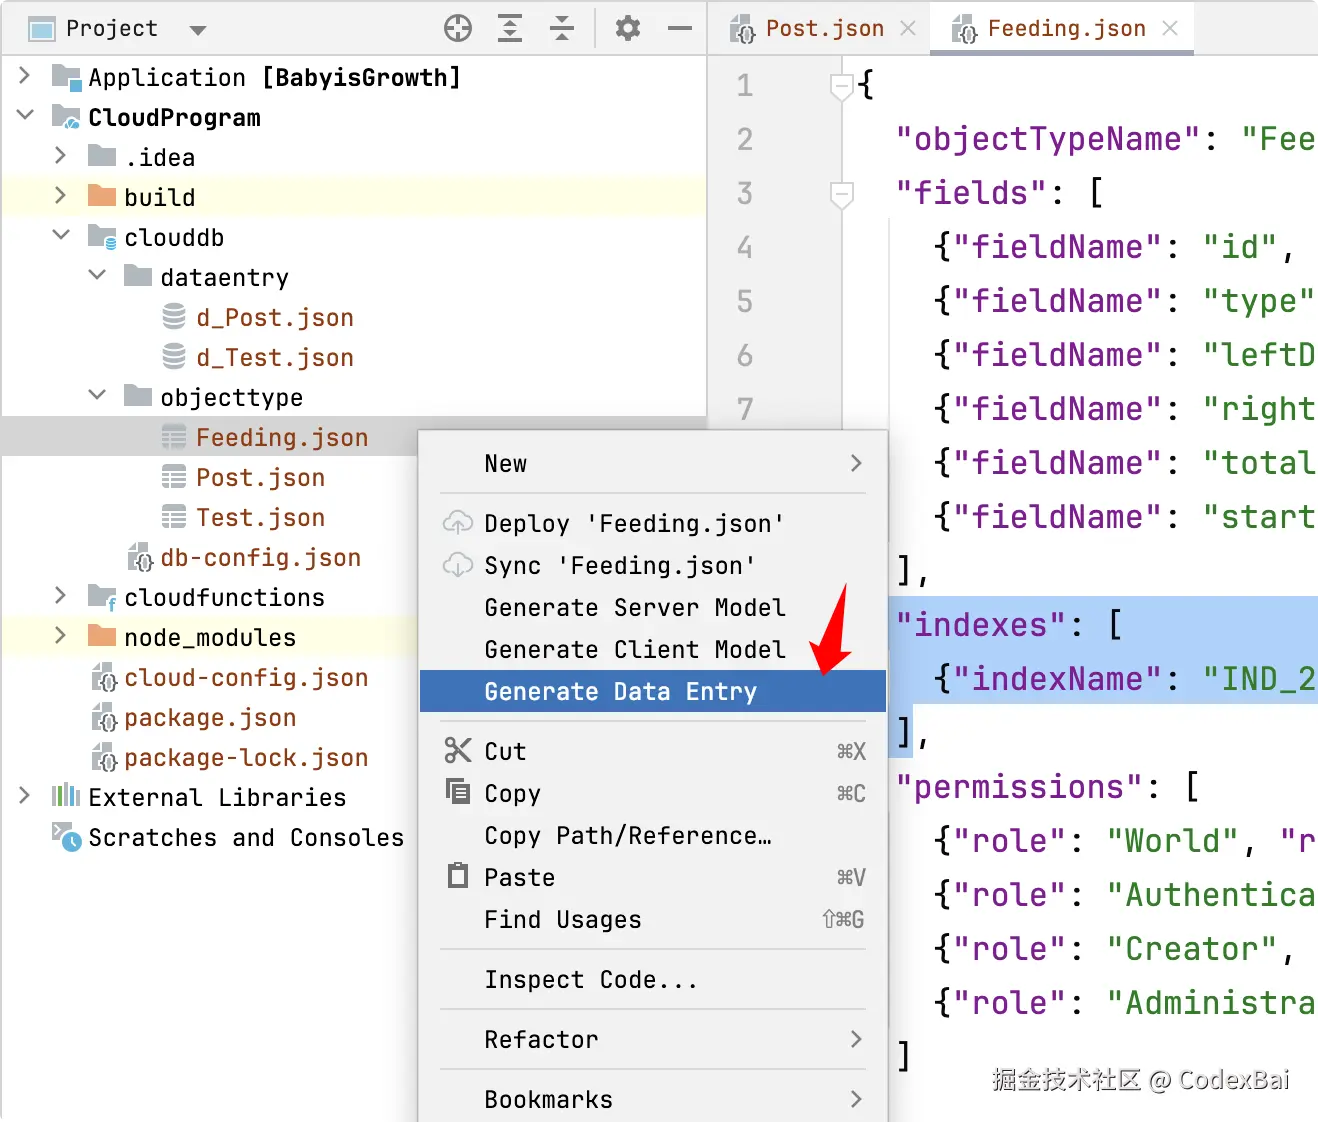
Task: Click the Select Opened File target icon
Action: pyautogui.click(x=458, y=28)
